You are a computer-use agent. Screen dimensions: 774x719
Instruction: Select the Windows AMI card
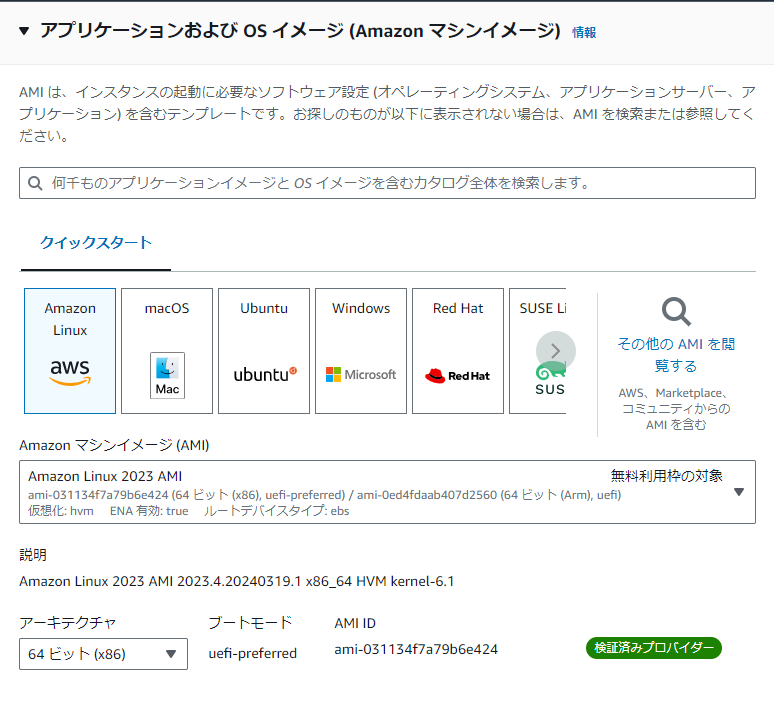tap(361, 351)
